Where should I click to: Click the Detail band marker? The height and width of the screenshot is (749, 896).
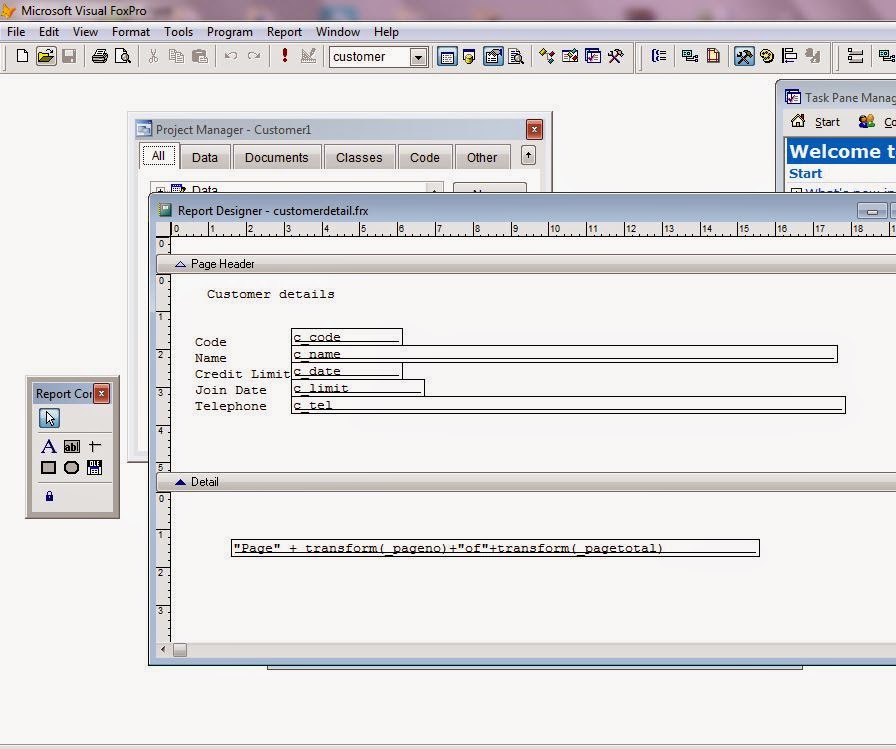coord(526,482)
